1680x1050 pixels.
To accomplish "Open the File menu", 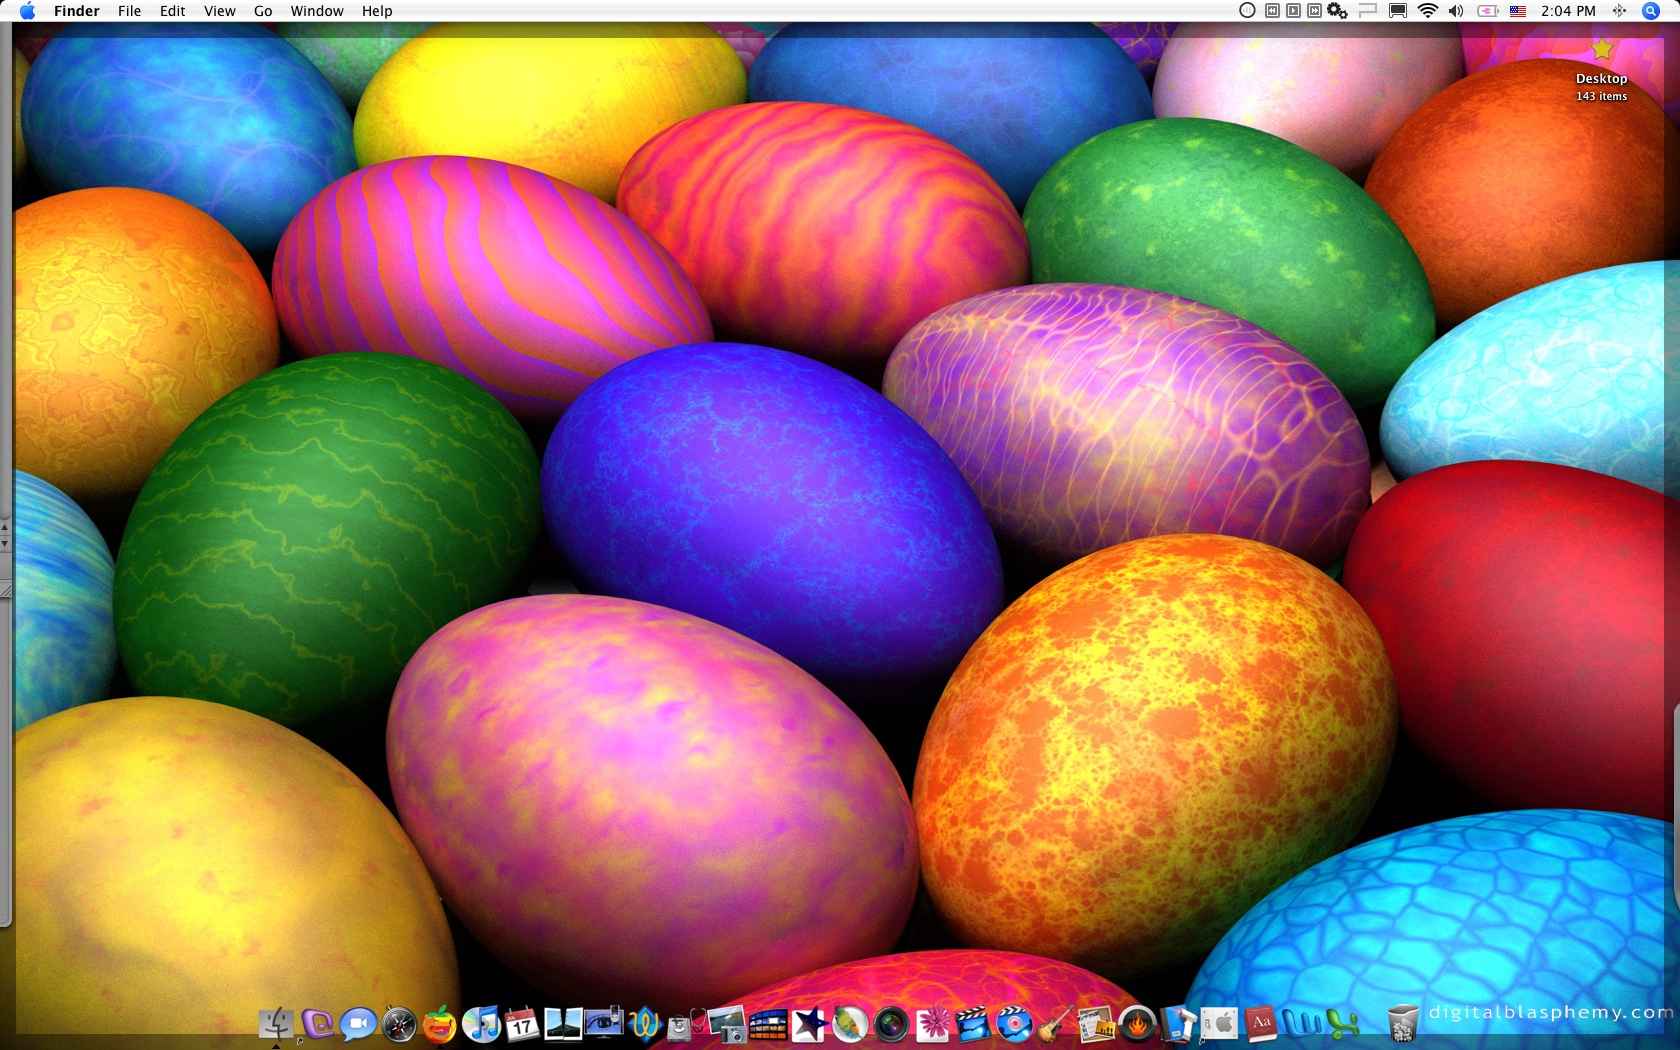I will point(129,11).
